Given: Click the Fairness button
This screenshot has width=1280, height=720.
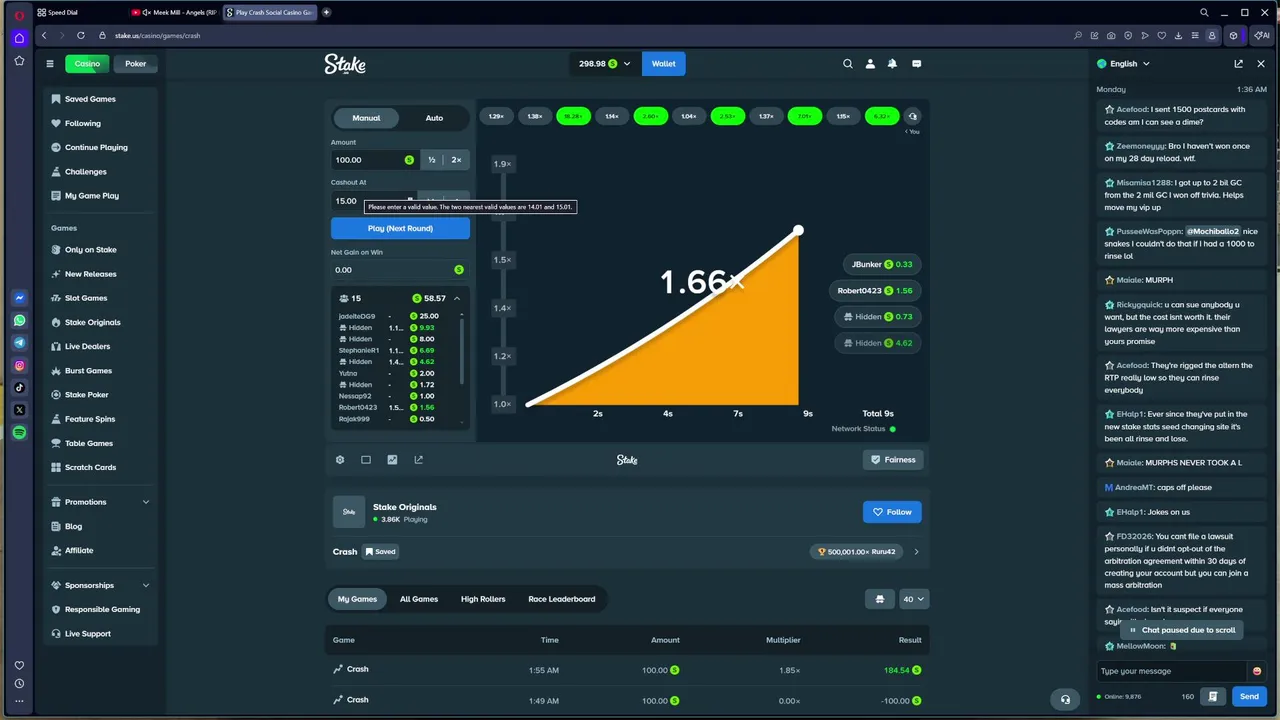Looking at the screenshot, I should click(892, 460).
